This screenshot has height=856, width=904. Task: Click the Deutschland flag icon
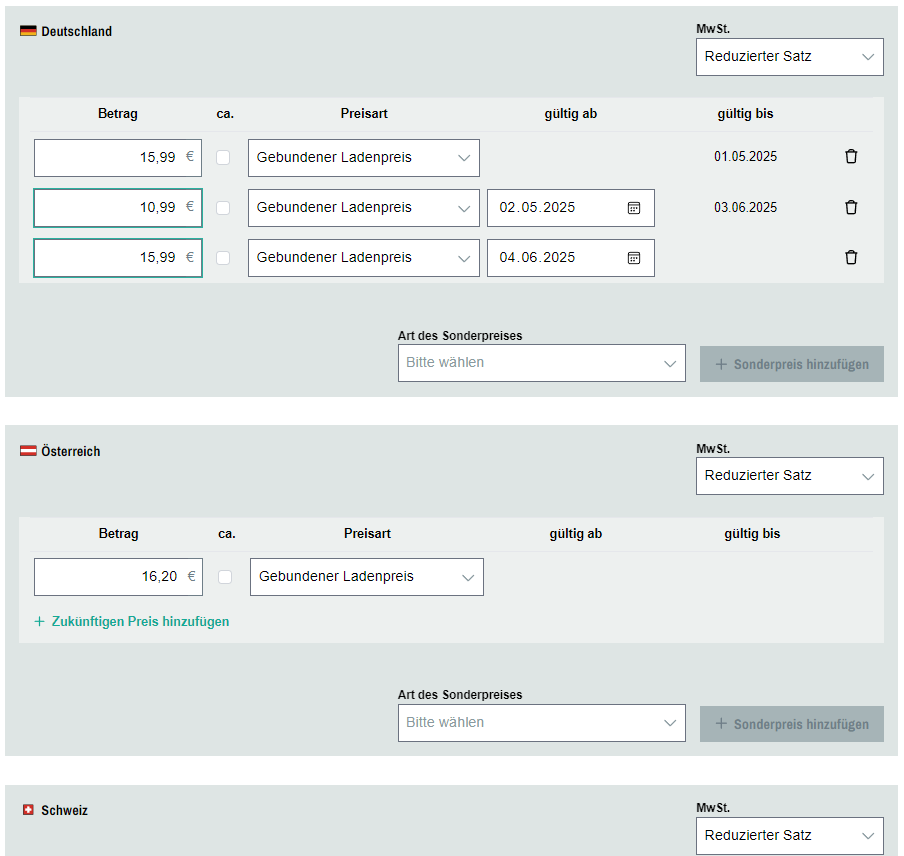pos(28,32)
